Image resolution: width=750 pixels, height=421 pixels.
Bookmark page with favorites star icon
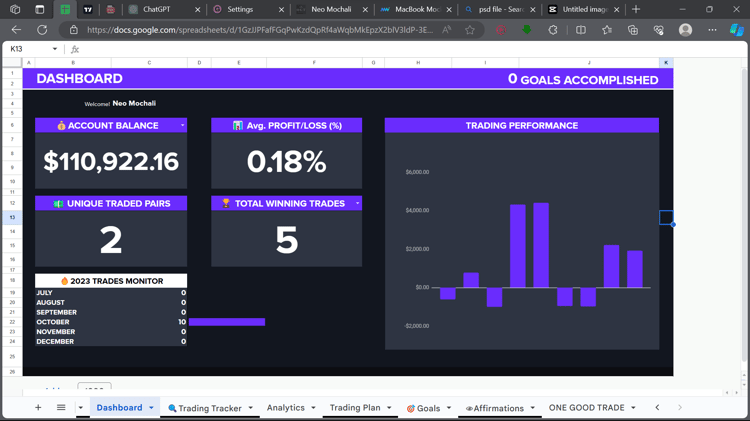pos(470,30)
